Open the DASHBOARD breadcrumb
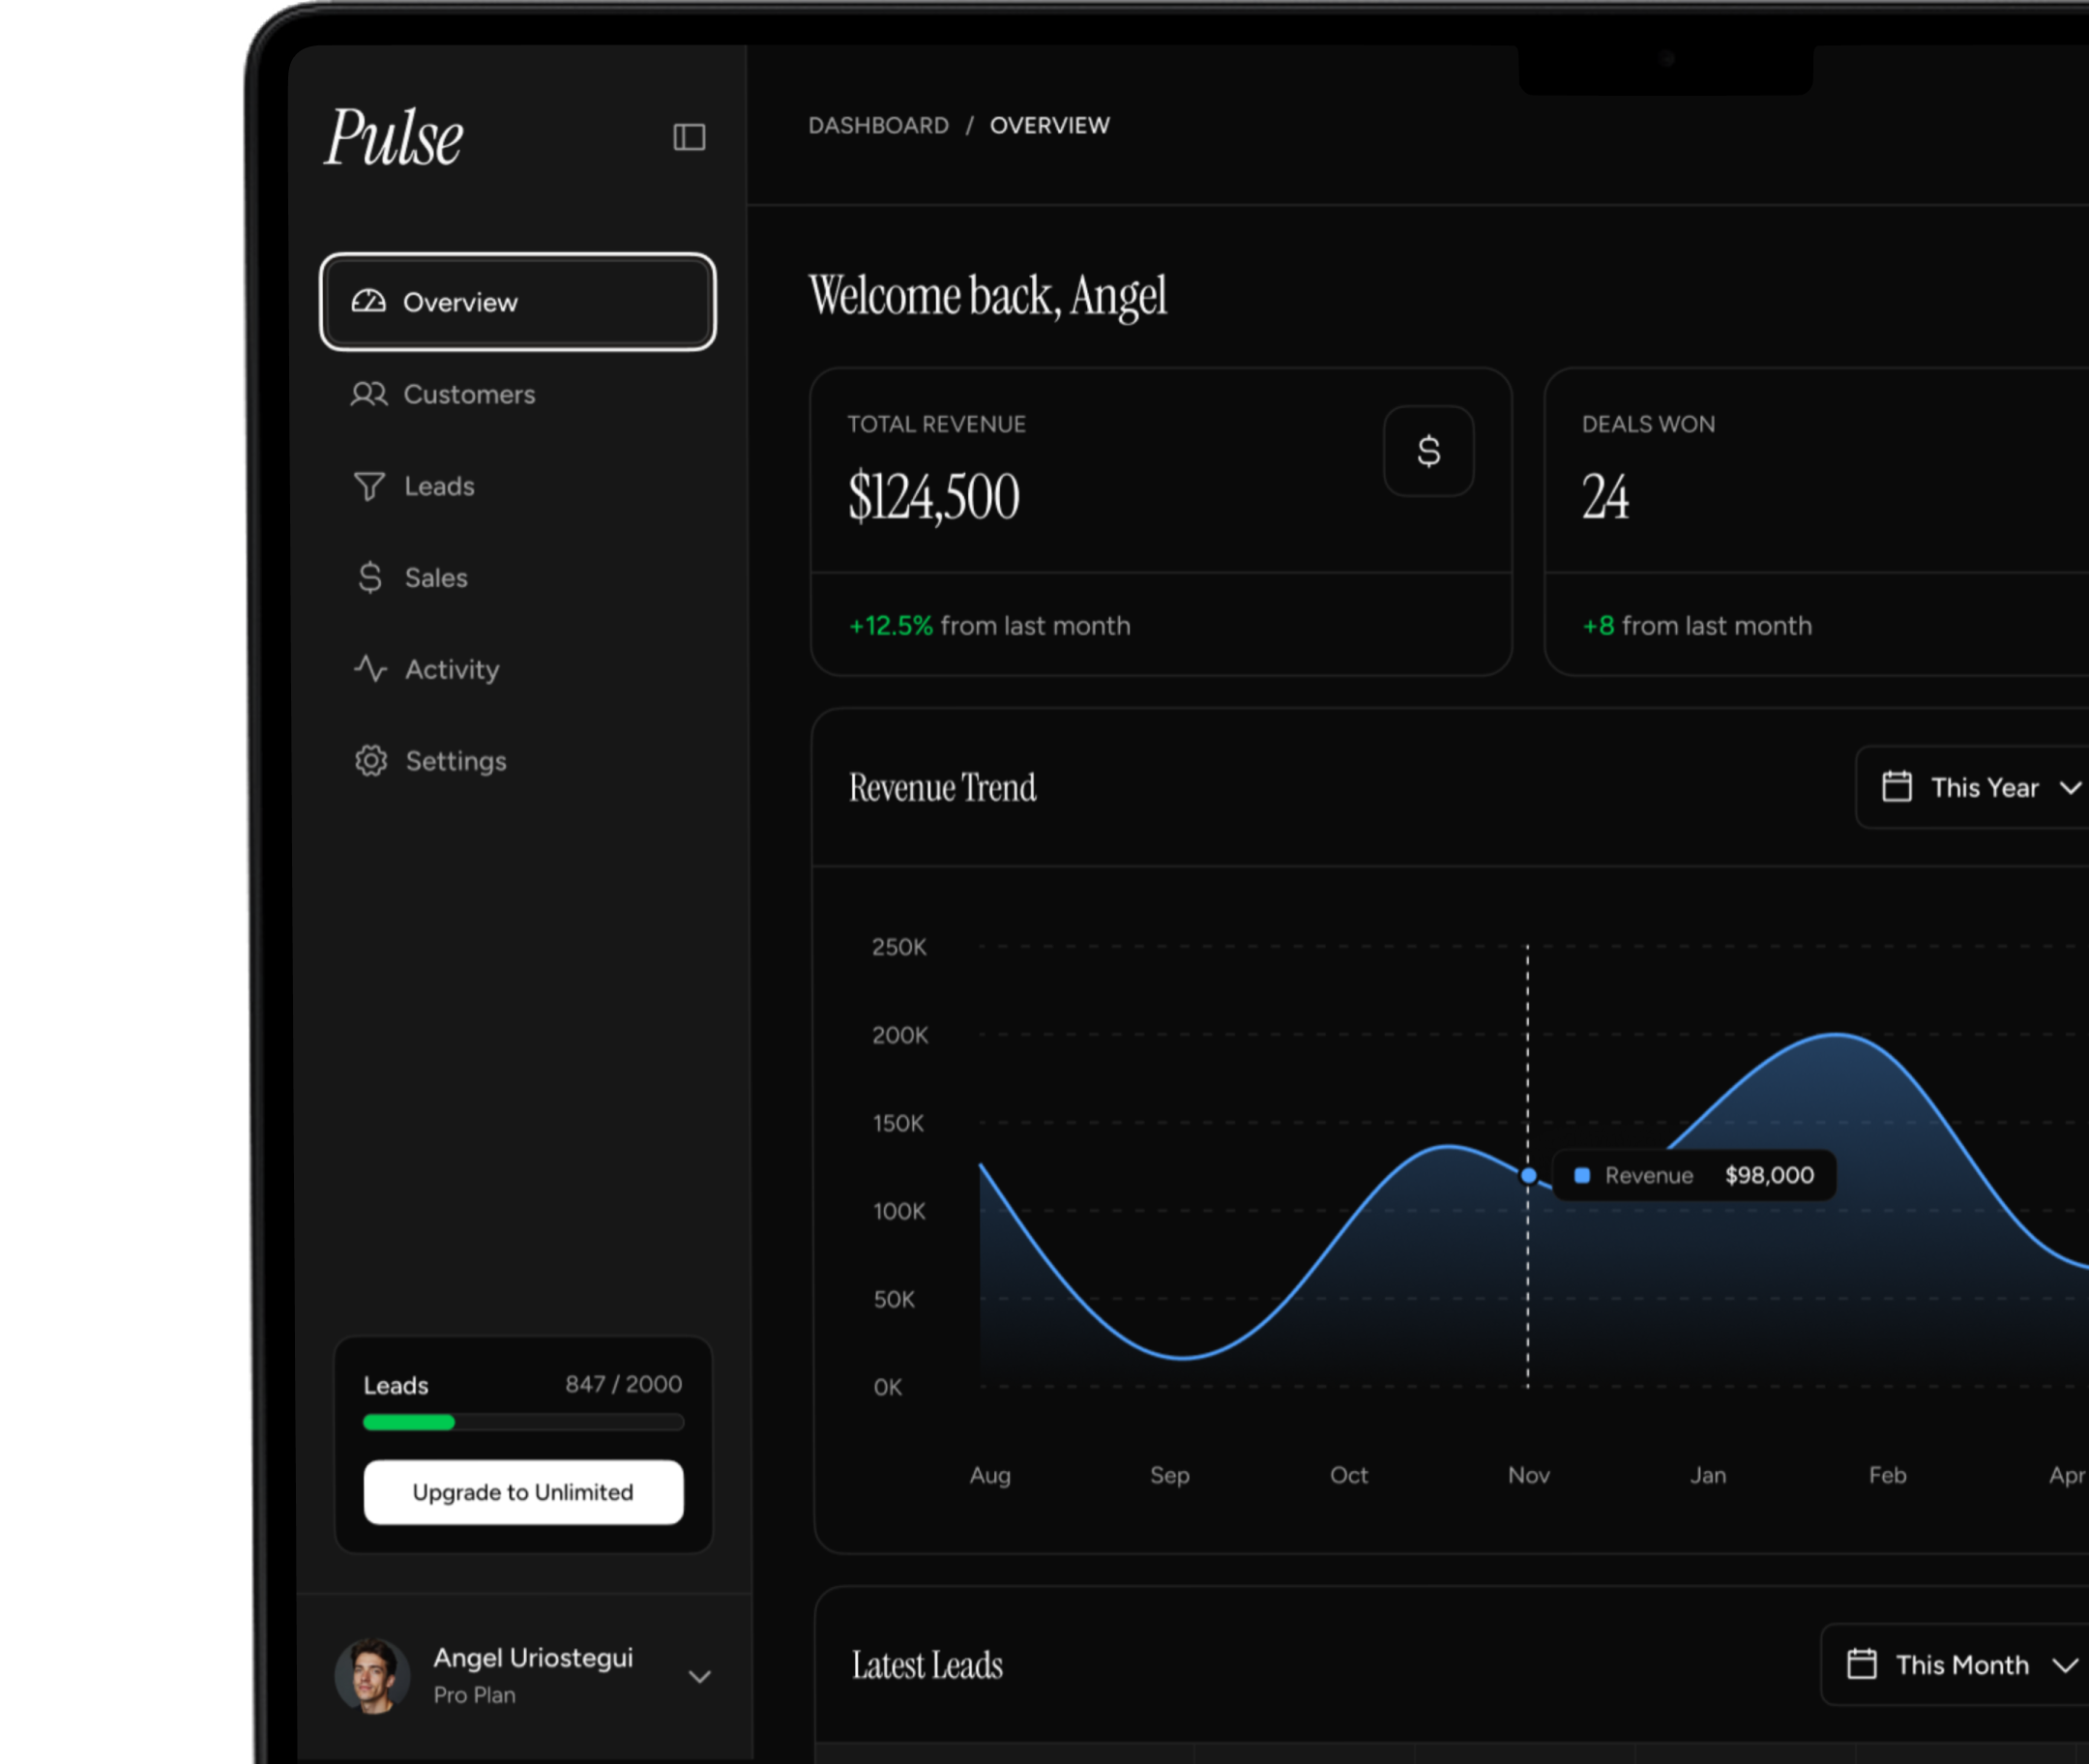Screen dimensions: 2089x1764 point(878,125)
